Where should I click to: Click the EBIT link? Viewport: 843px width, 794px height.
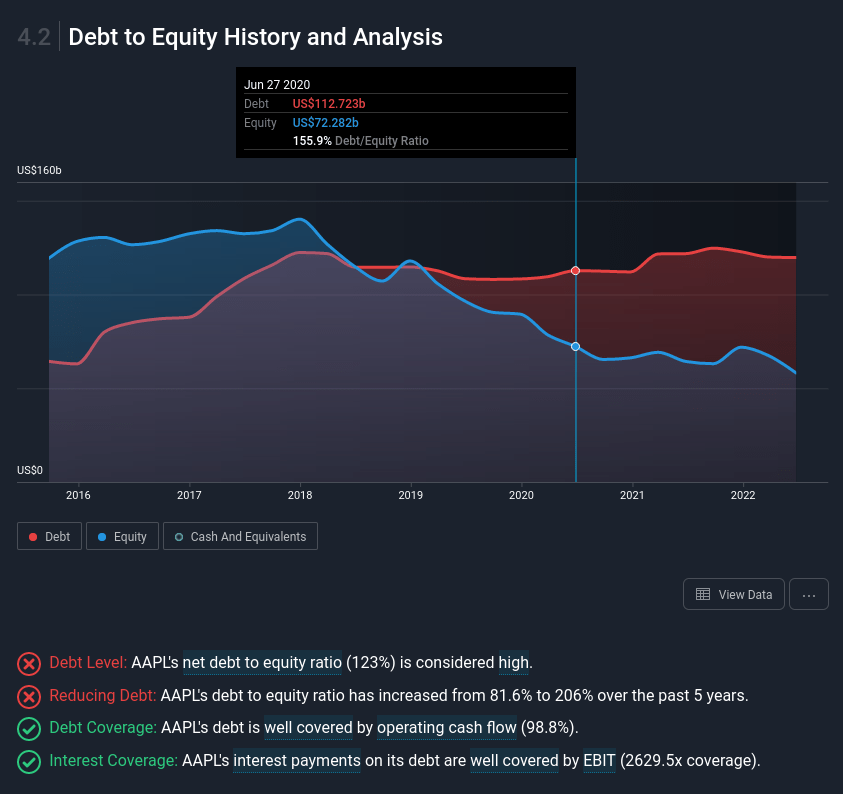pos(600,761)
